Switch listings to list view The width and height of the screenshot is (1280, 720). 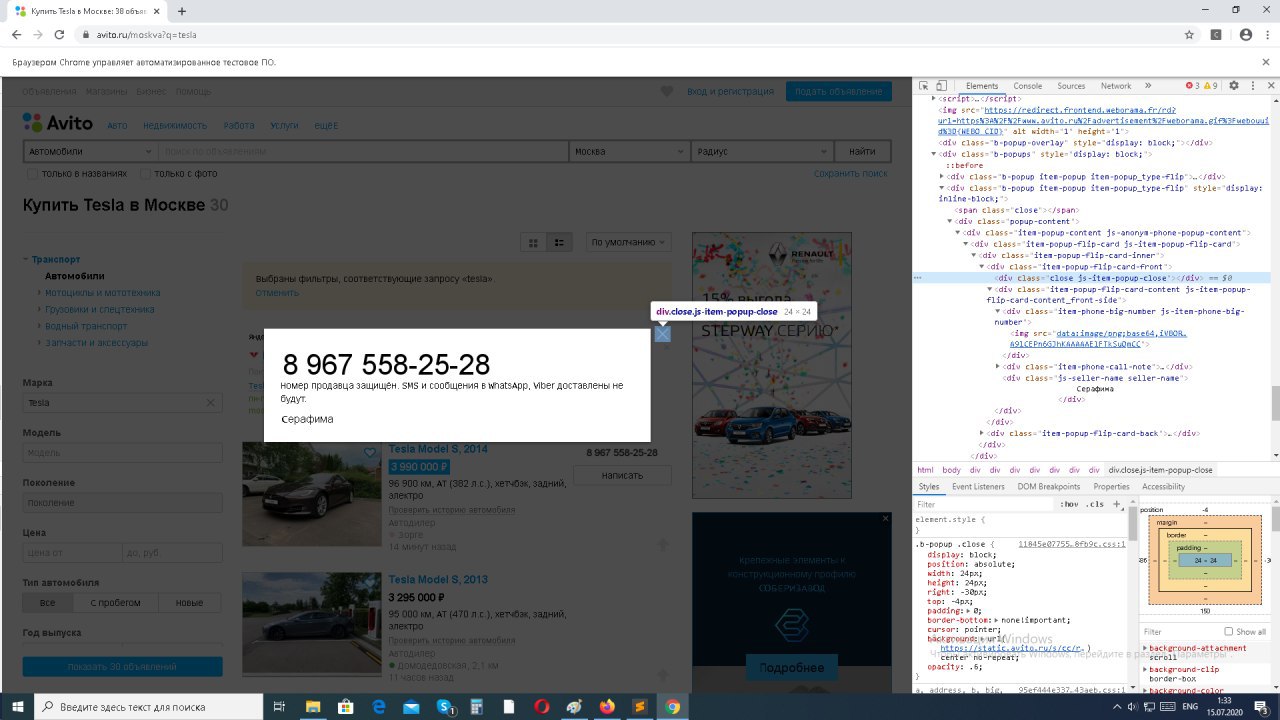point(559,242)
